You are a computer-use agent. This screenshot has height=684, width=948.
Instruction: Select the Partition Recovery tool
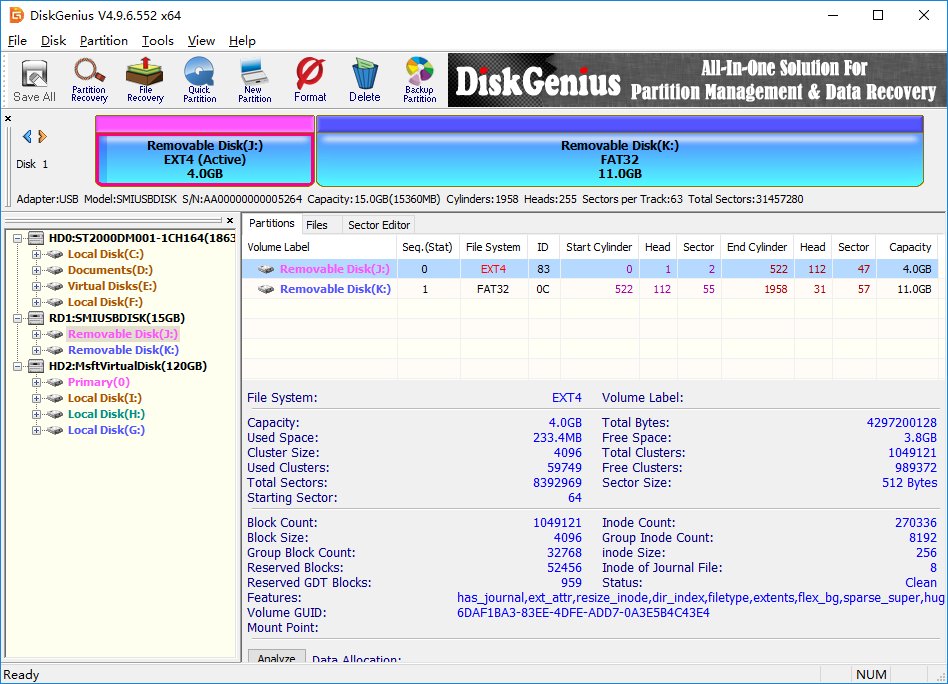coord(88,80)
